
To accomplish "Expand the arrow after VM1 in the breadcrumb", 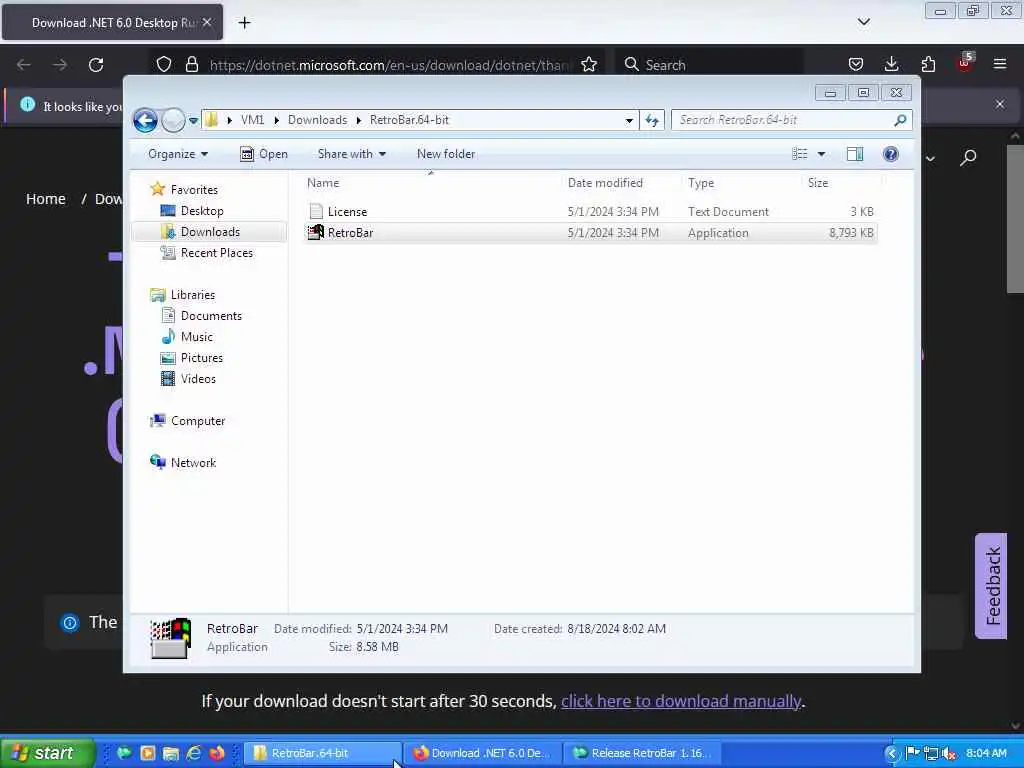I will 276,121.
